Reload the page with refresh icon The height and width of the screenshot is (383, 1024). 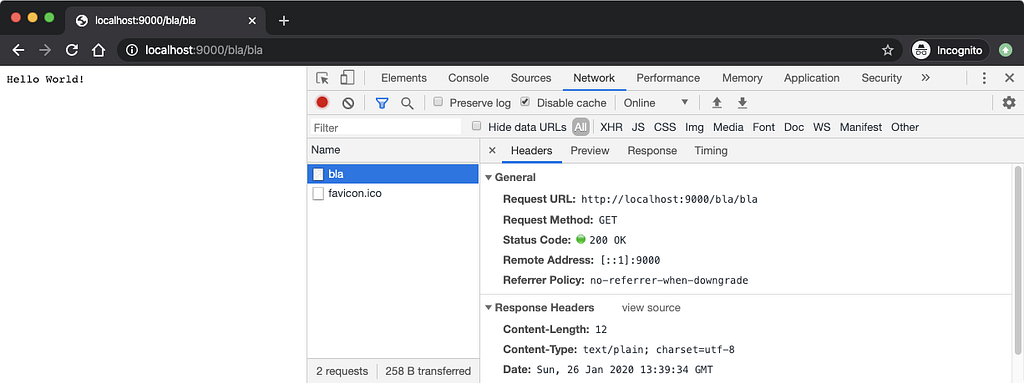[72, 50]
